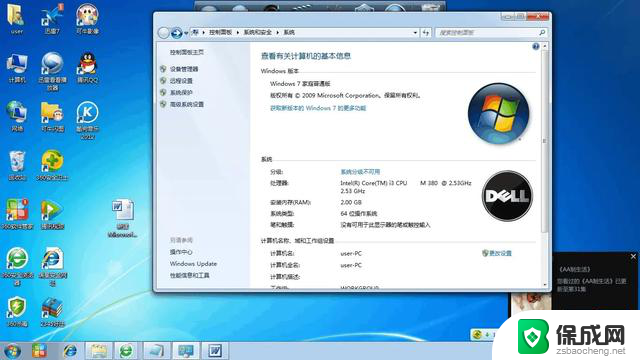Image resolution: width=640 pixels, height=360 pixels.
Task: Click the address bar refresh button
Action: point(426,33)
